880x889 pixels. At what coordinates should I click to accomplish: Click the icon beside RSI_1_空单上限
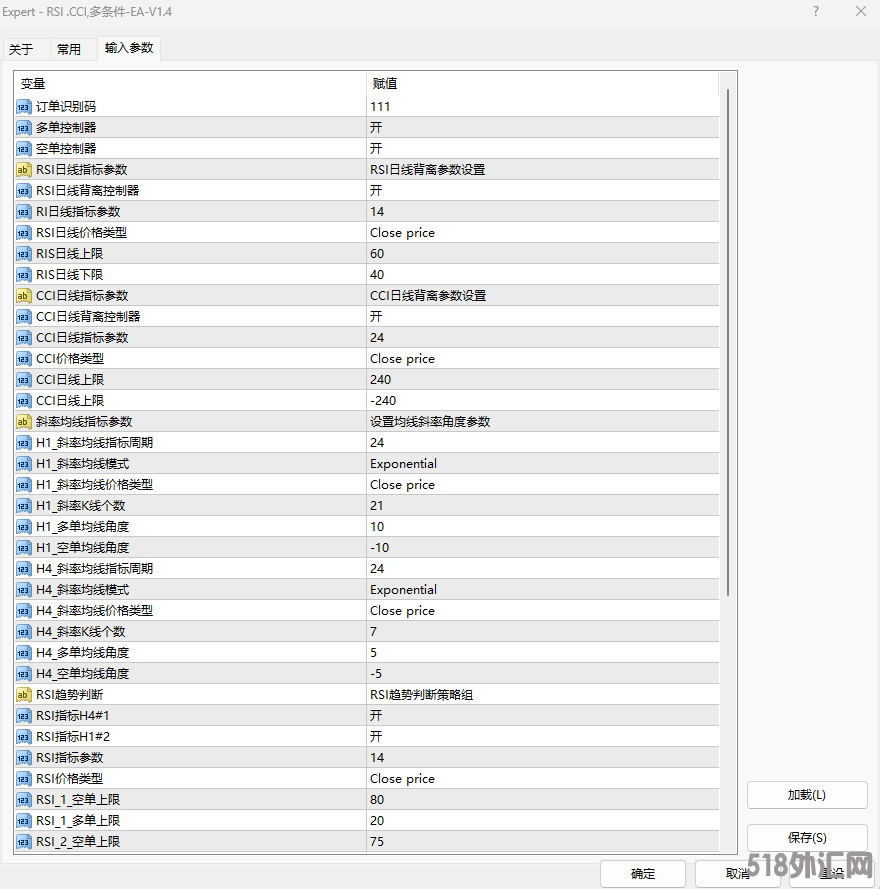click(x=23, y=799)
